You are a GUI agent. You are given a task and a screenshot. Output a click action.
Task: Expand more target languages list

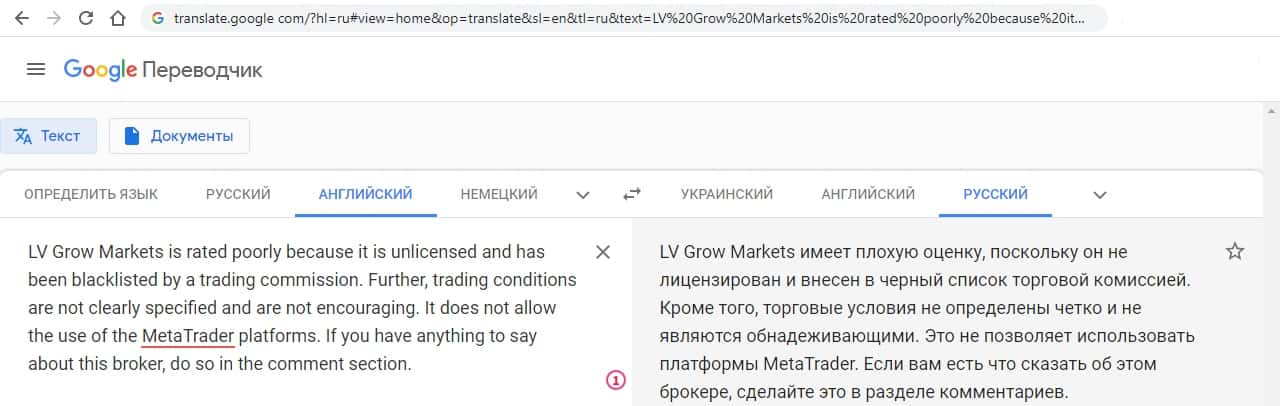point(1100,194)
